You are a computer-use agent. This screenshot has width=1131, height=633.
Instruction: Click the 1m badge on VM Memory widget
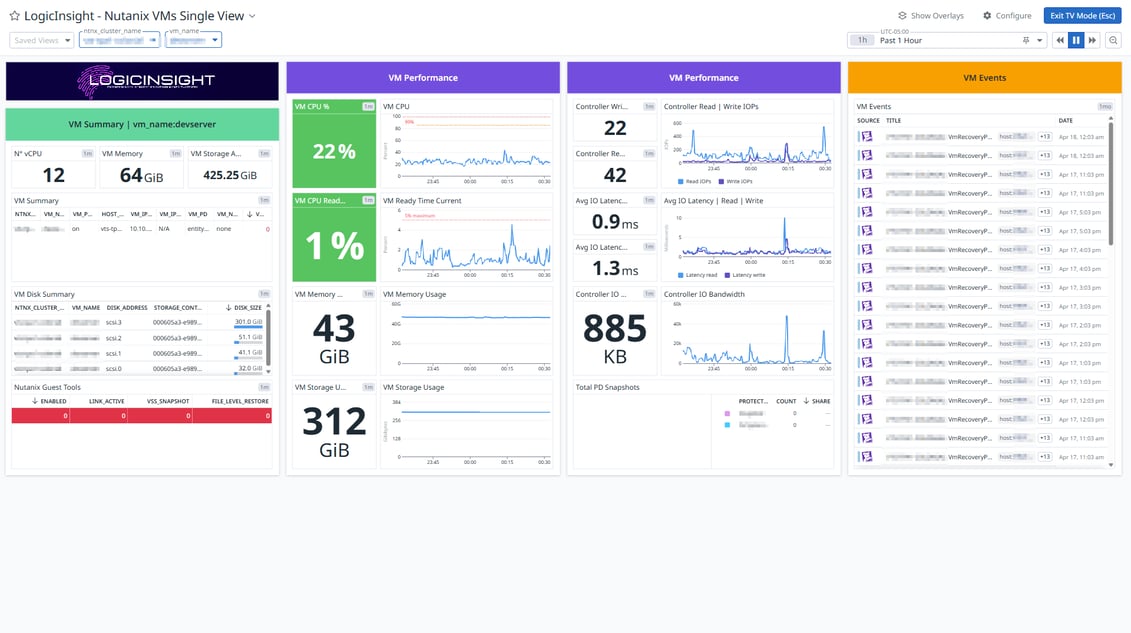point(175,154)
